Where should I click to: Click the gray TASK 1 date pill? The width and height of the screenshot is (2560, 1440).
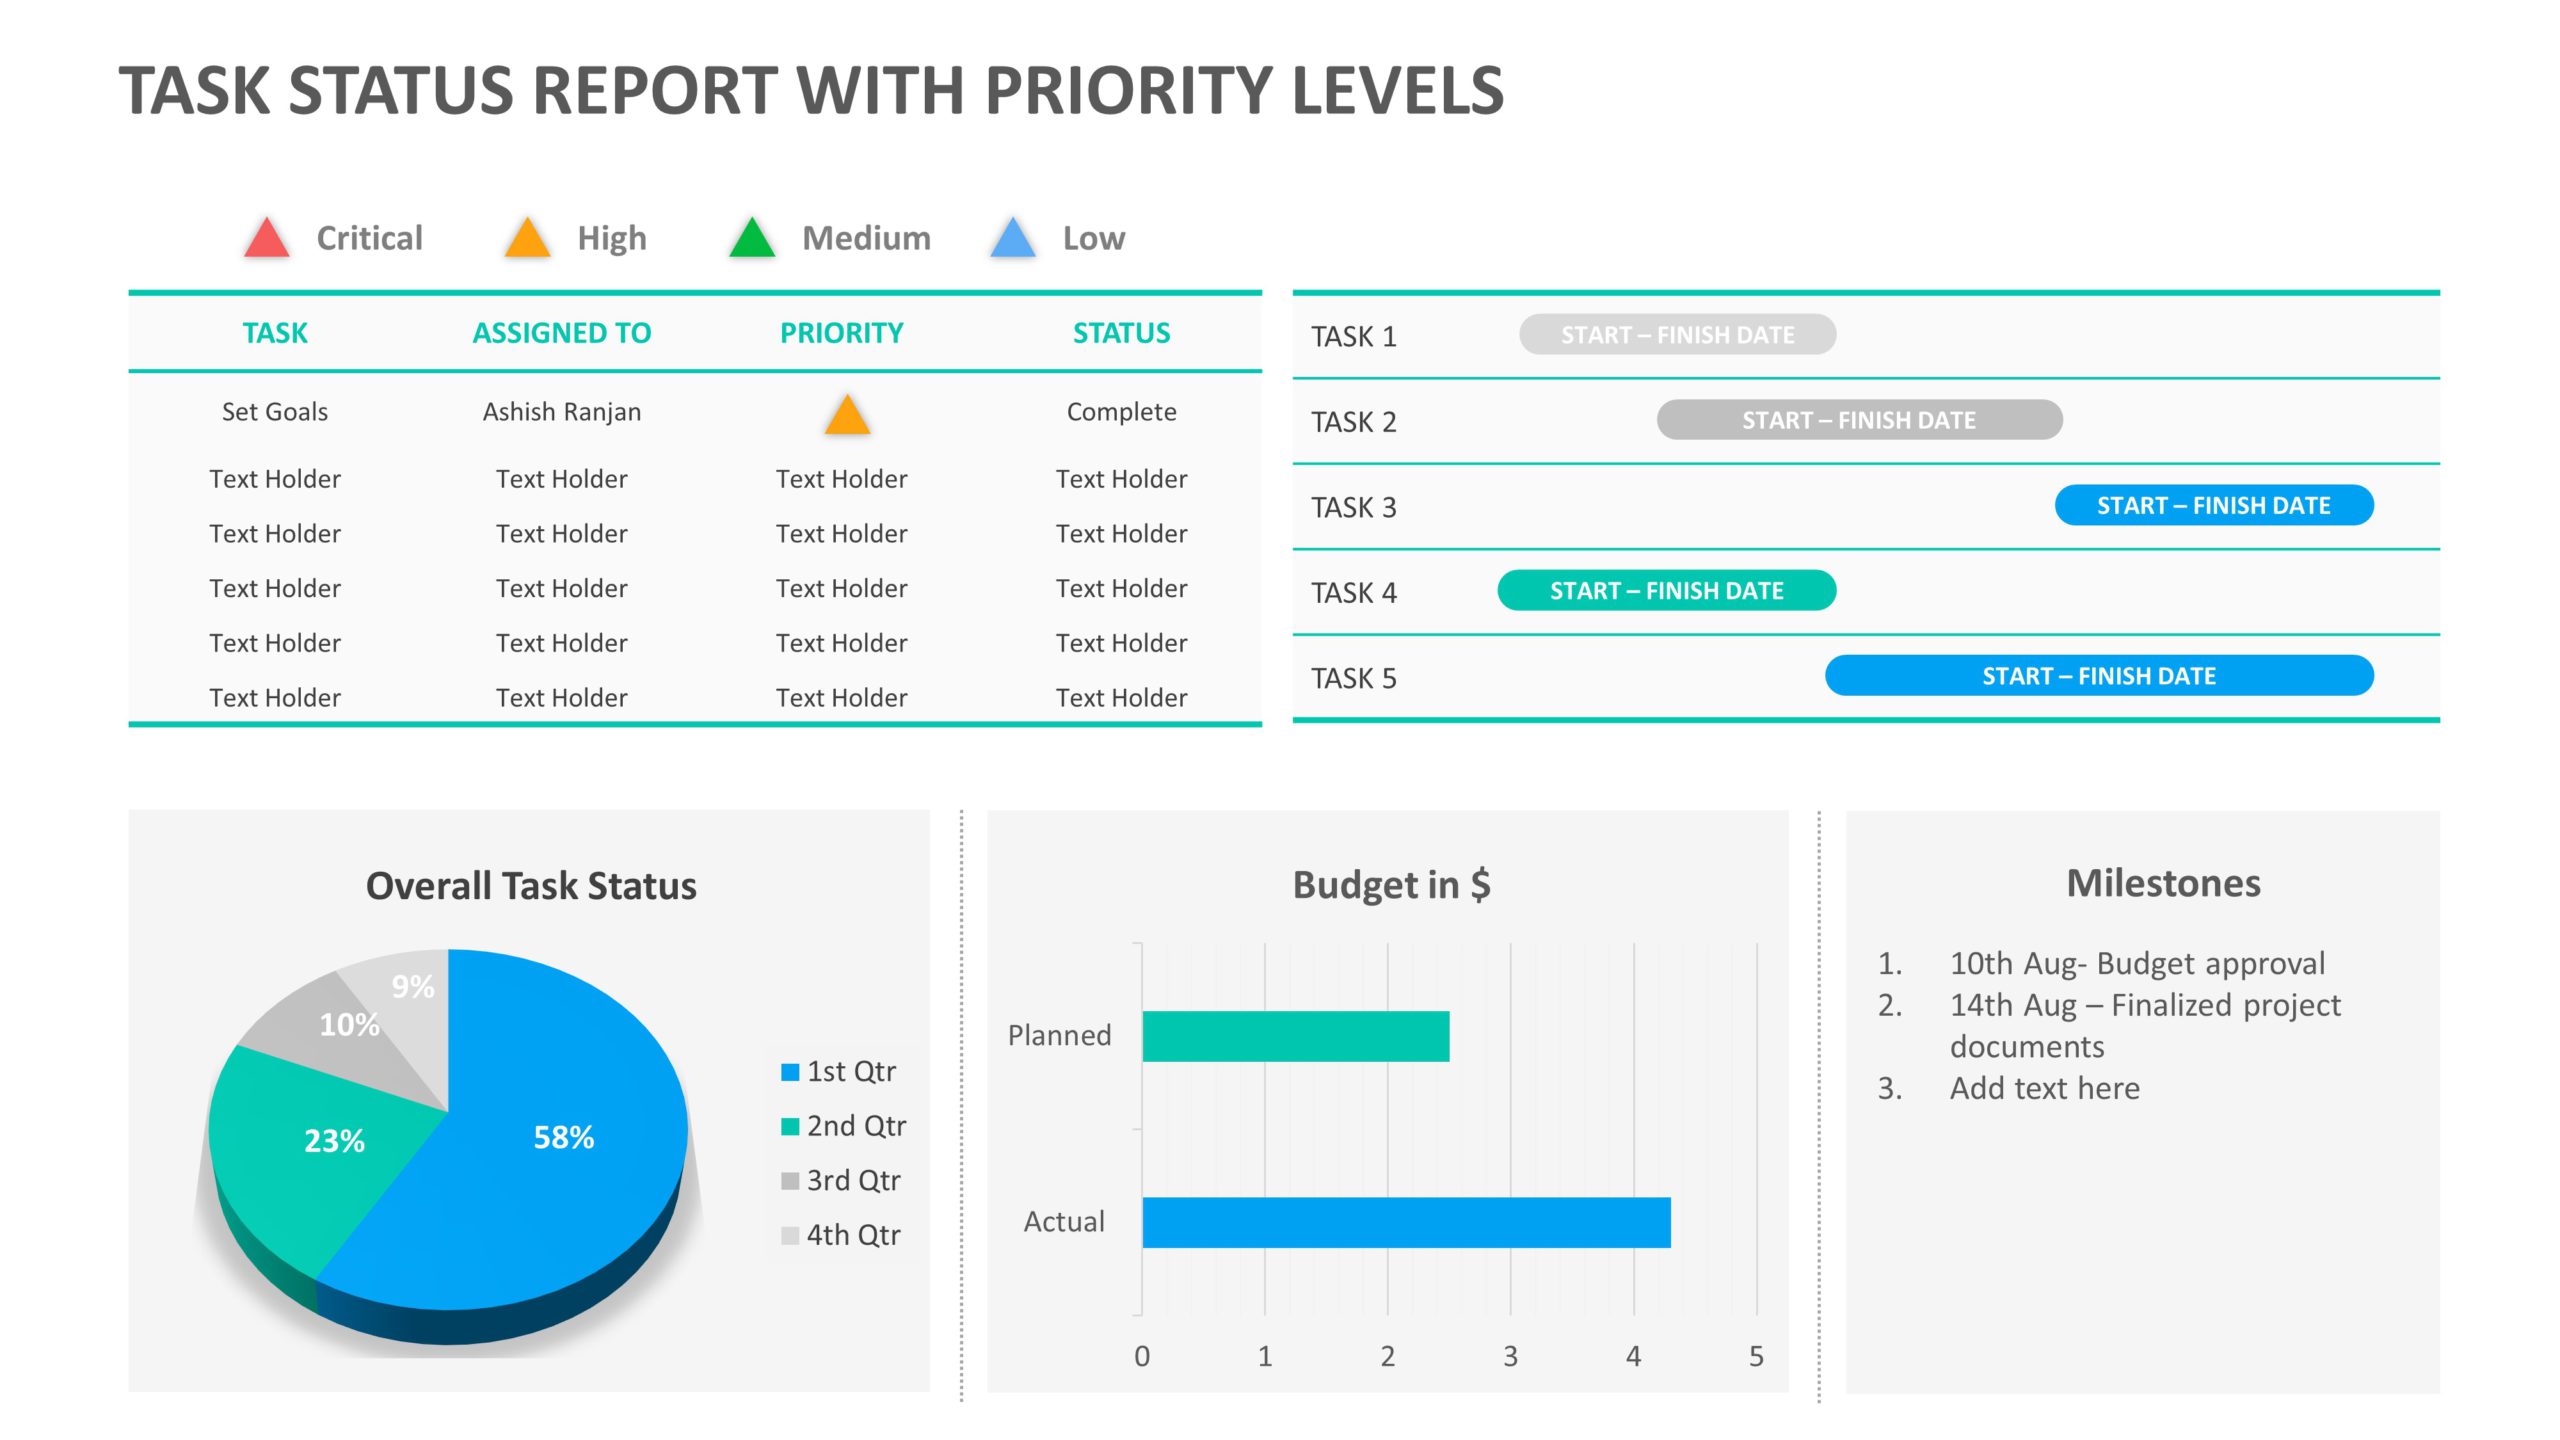pos(1677,334)
